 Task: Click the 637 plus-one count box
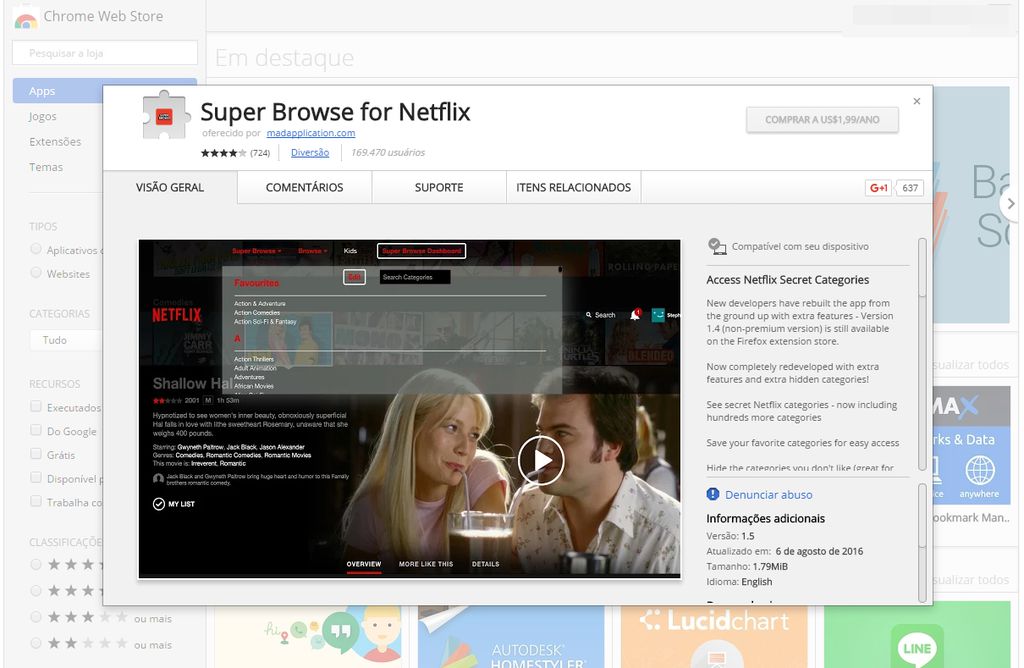[x=910, y=188]
